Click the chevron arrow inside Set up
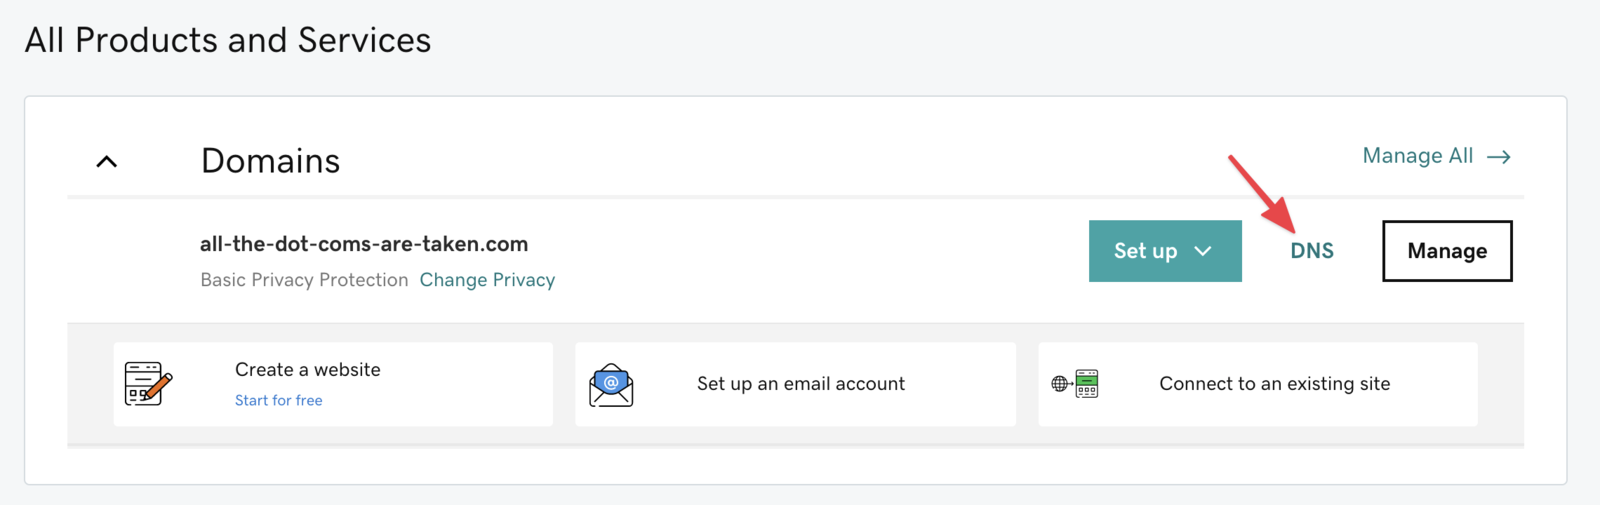 pos(1203,251)
